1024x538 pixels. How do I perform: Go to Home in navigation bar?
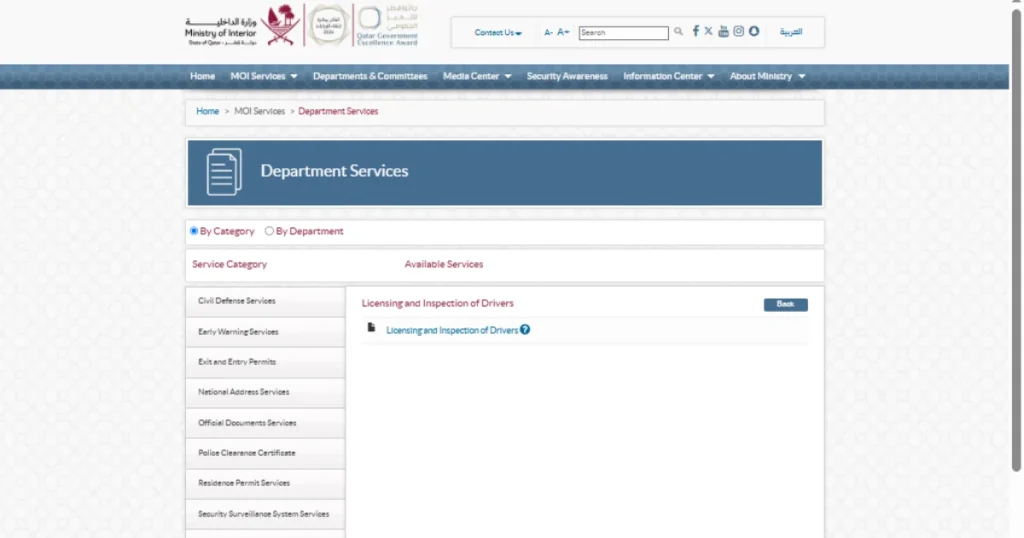pyautogui.click(x=202, y=76)
